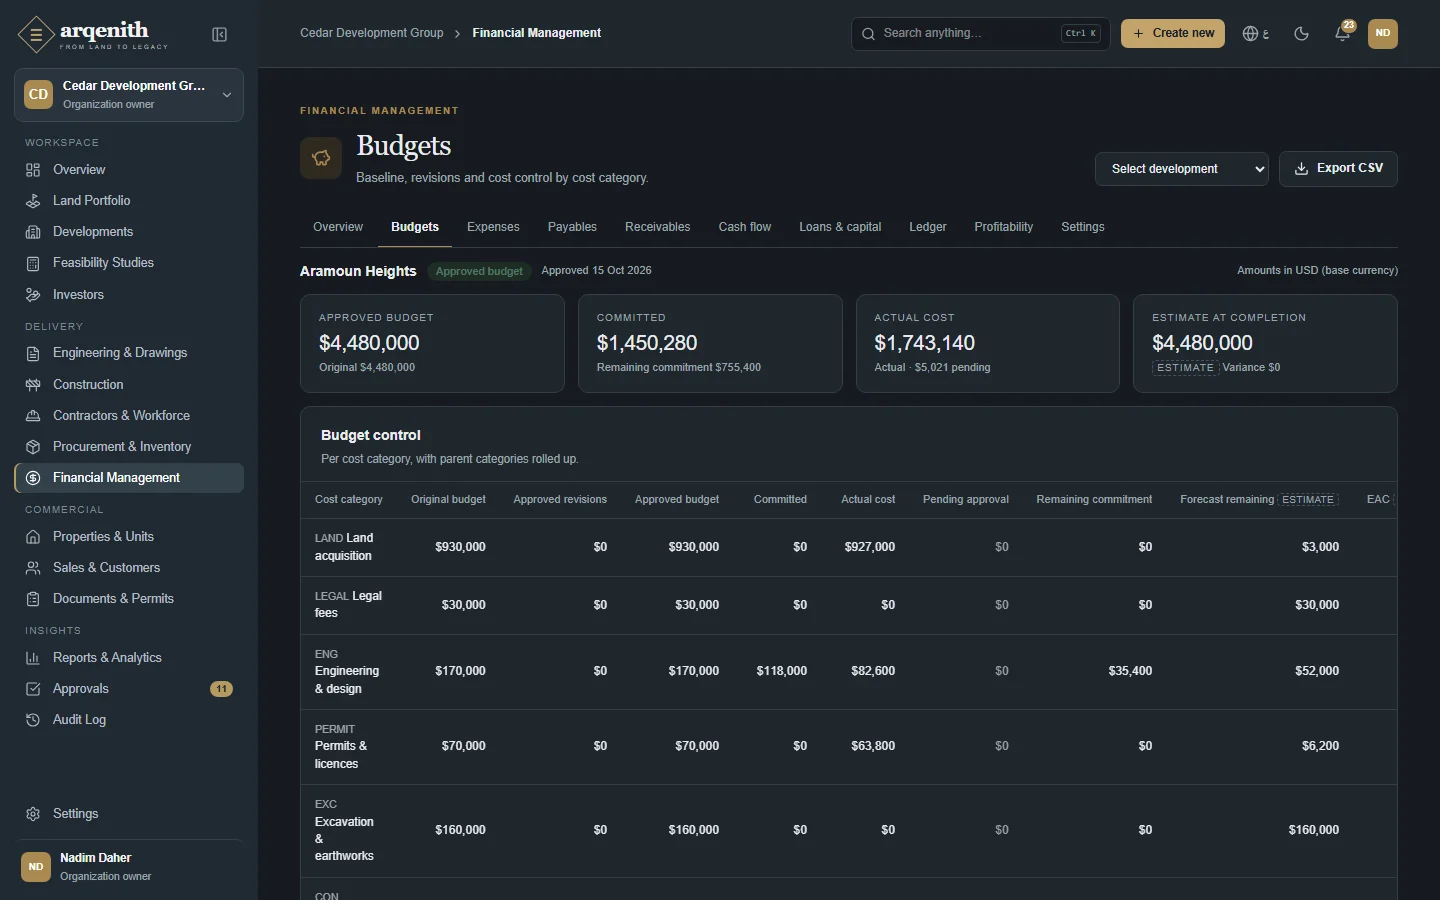The height and width of the screenshot is (900, 1440).
Task: Open Audit Log icon in sidebar
Action: click(33, 720)
